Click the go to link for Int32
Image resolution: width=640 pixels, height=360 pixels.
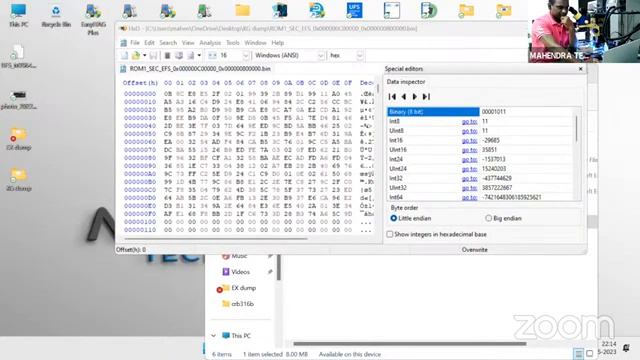point(469,178)
